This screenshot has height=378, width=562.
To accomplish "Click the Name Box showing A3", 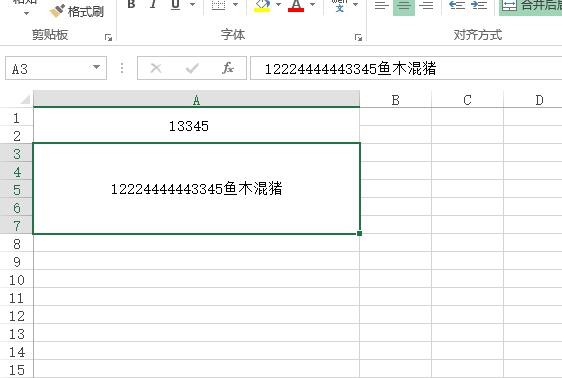I will [x=56, y=68].
